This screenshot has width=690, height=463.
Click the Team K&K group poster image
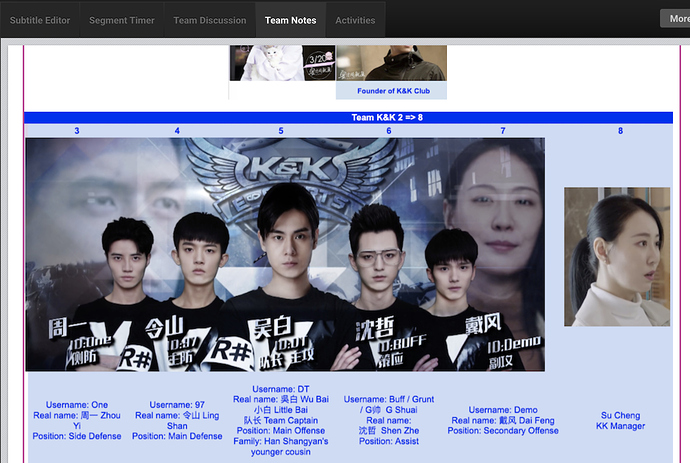point(285,254)
